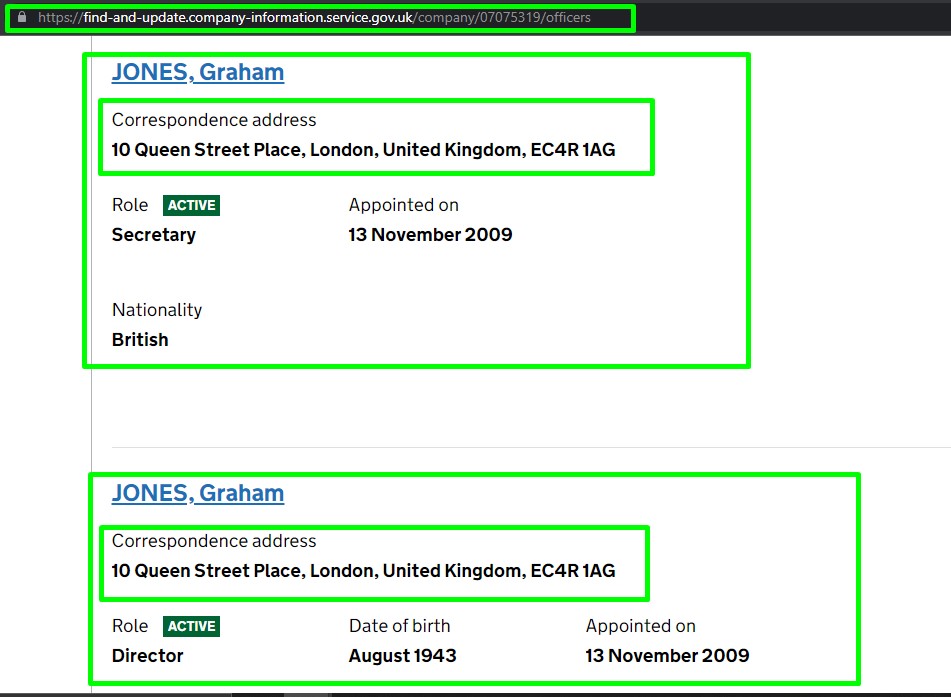Image resolution: width=951 pixels, height=697 pixels.
Task: Click the Companies House URL in the address bar
Action: (314, 18)
